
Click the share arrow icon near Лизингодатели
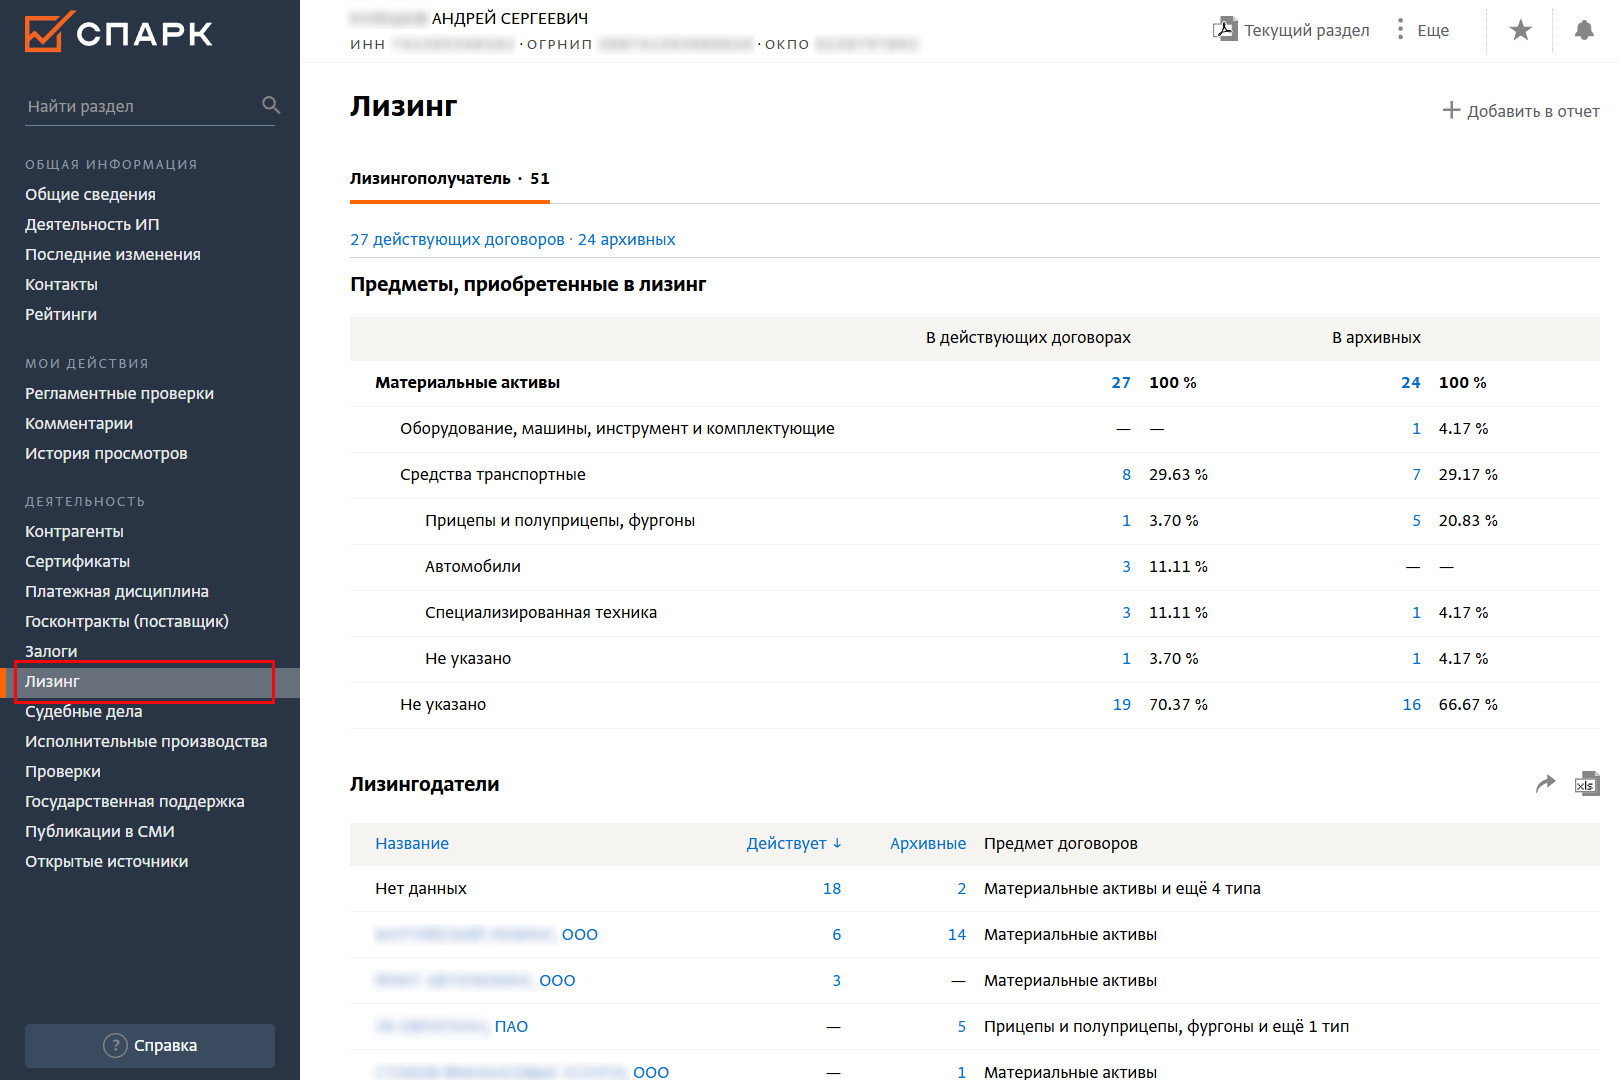[x=1545, y=784]
